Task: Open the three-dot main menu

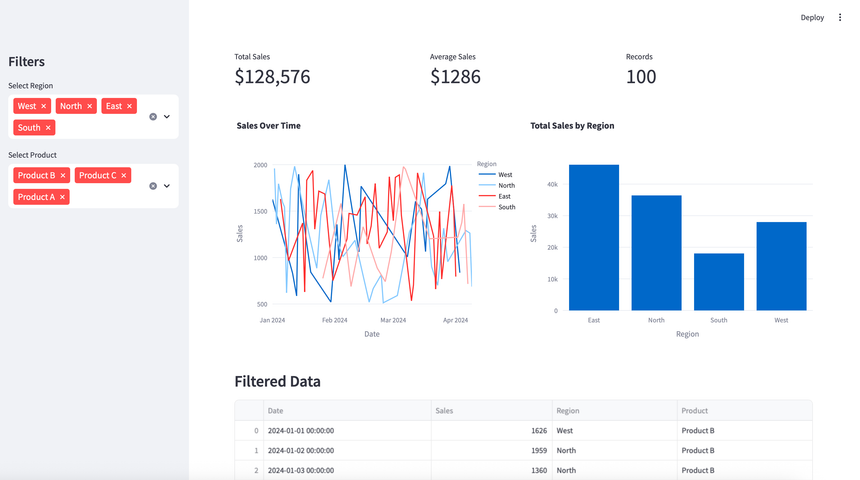Action: point(840,17)
